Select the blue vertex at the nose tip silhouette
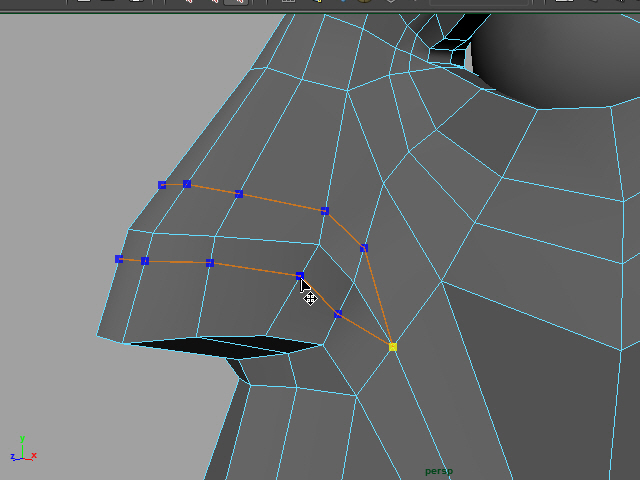Image resolution: width=640 pixels, height=480 pixels. pos(119,259)
